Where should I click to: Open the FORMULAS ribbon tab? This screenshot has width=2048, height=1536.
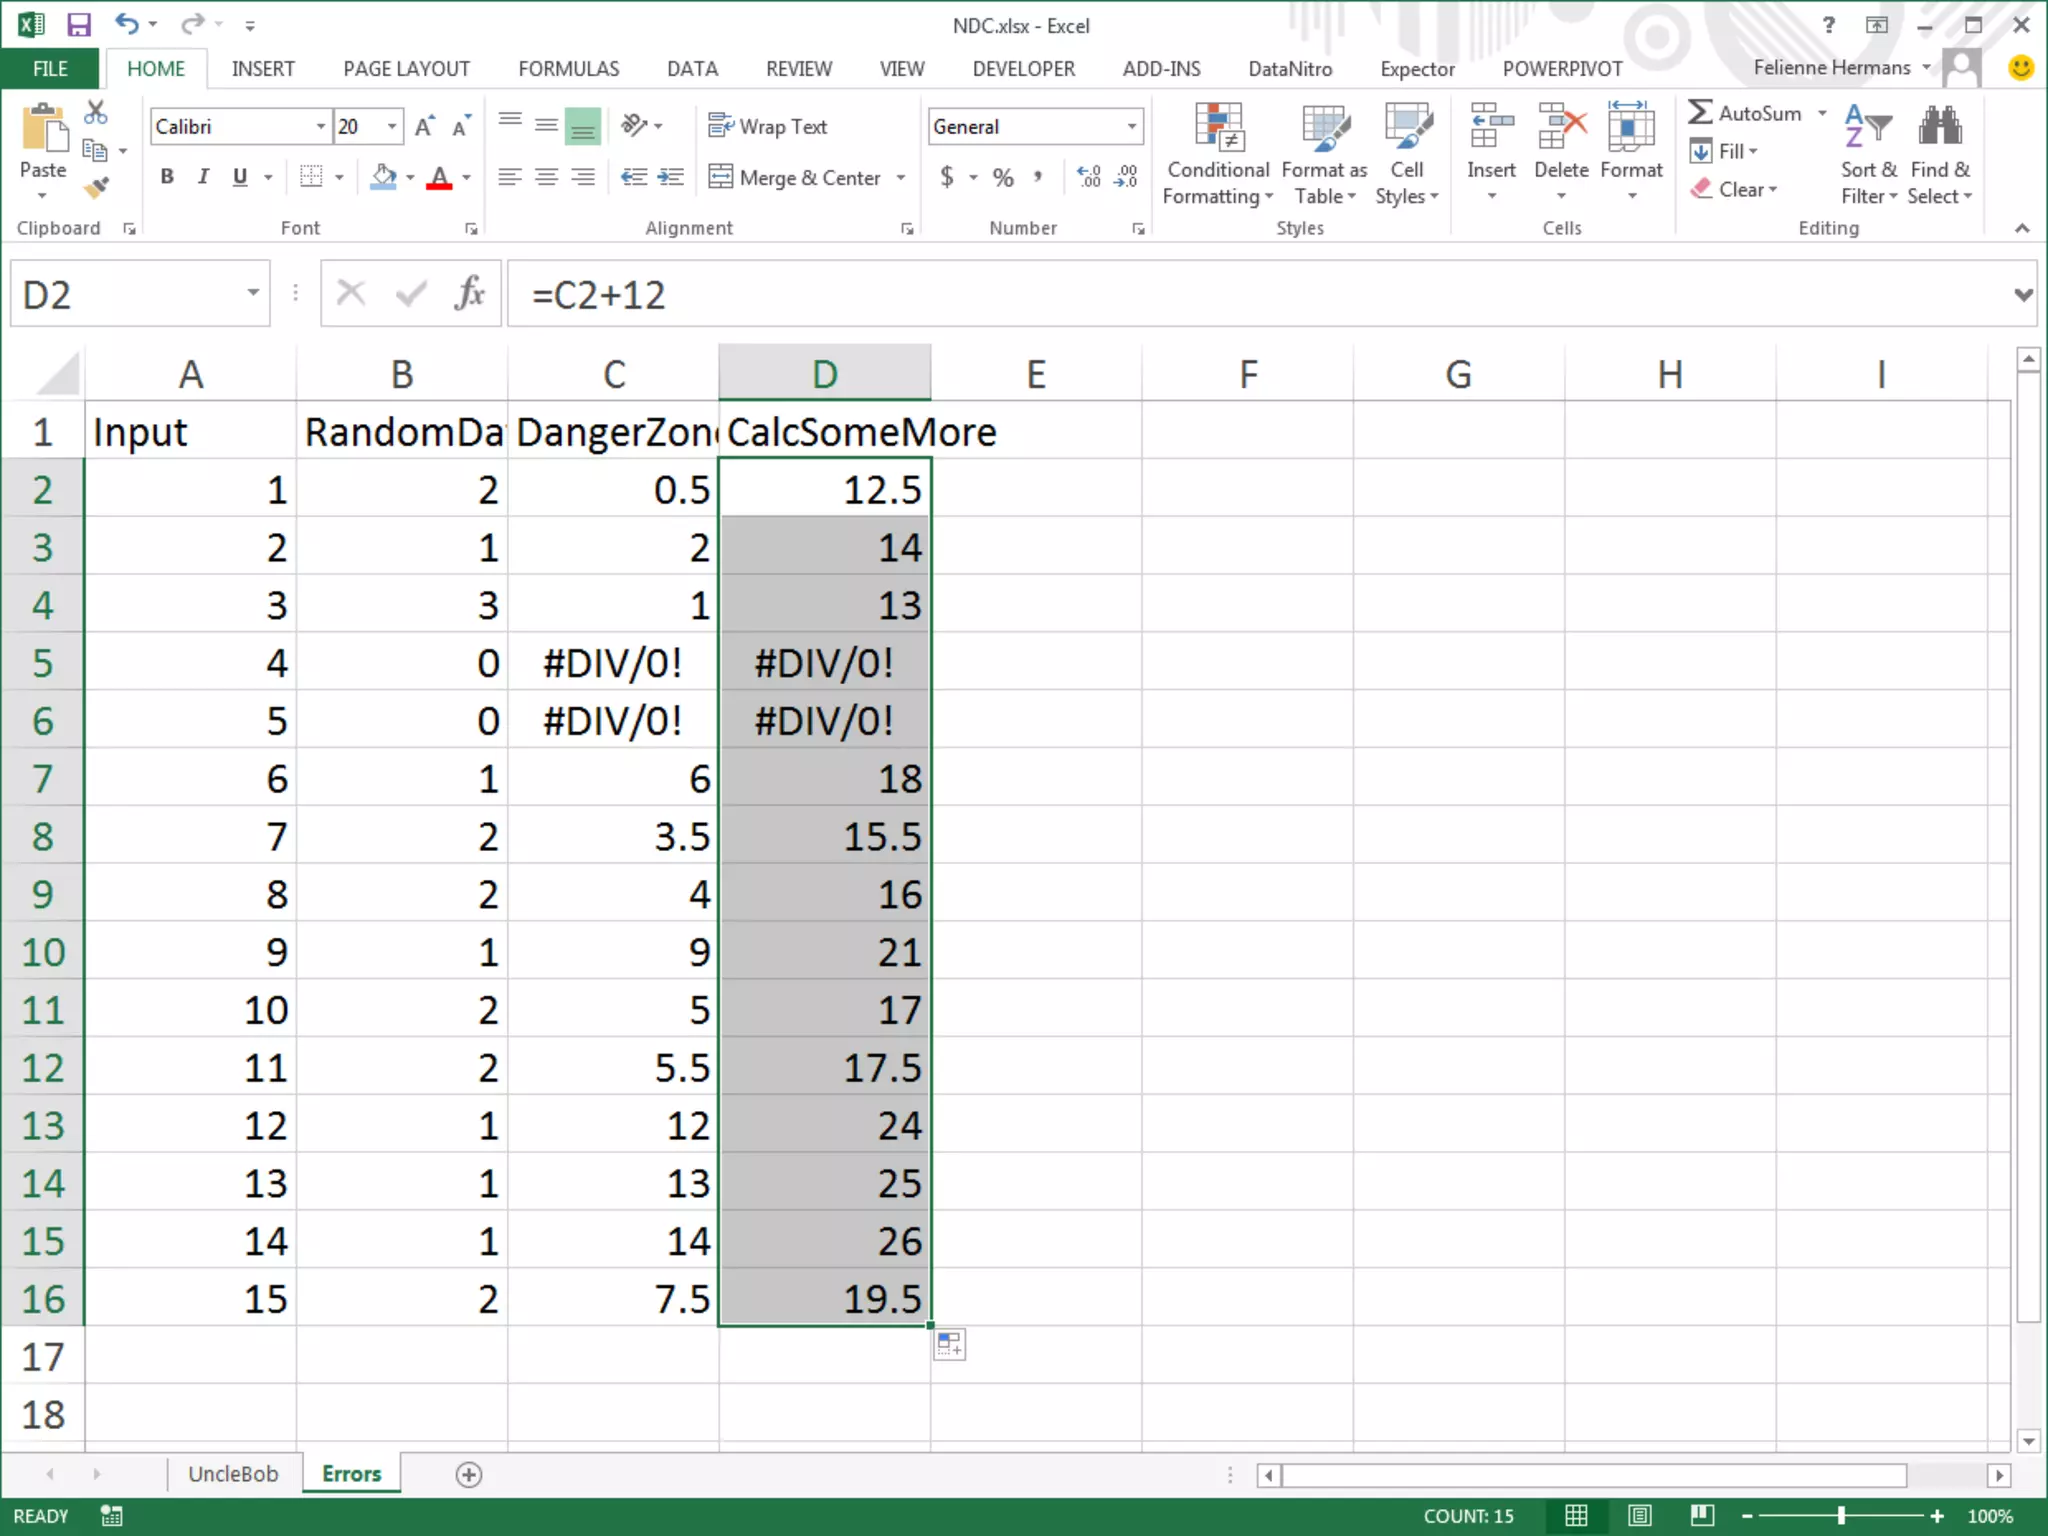click(x=568, y=69)
